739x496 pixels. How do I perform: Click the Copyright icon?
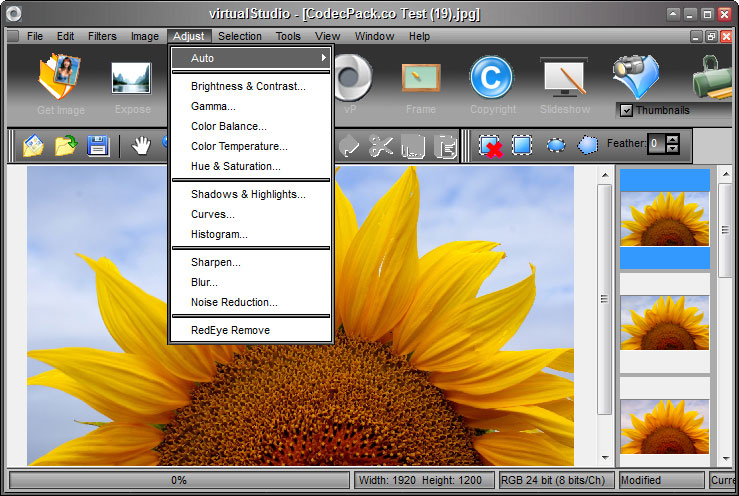491,77
